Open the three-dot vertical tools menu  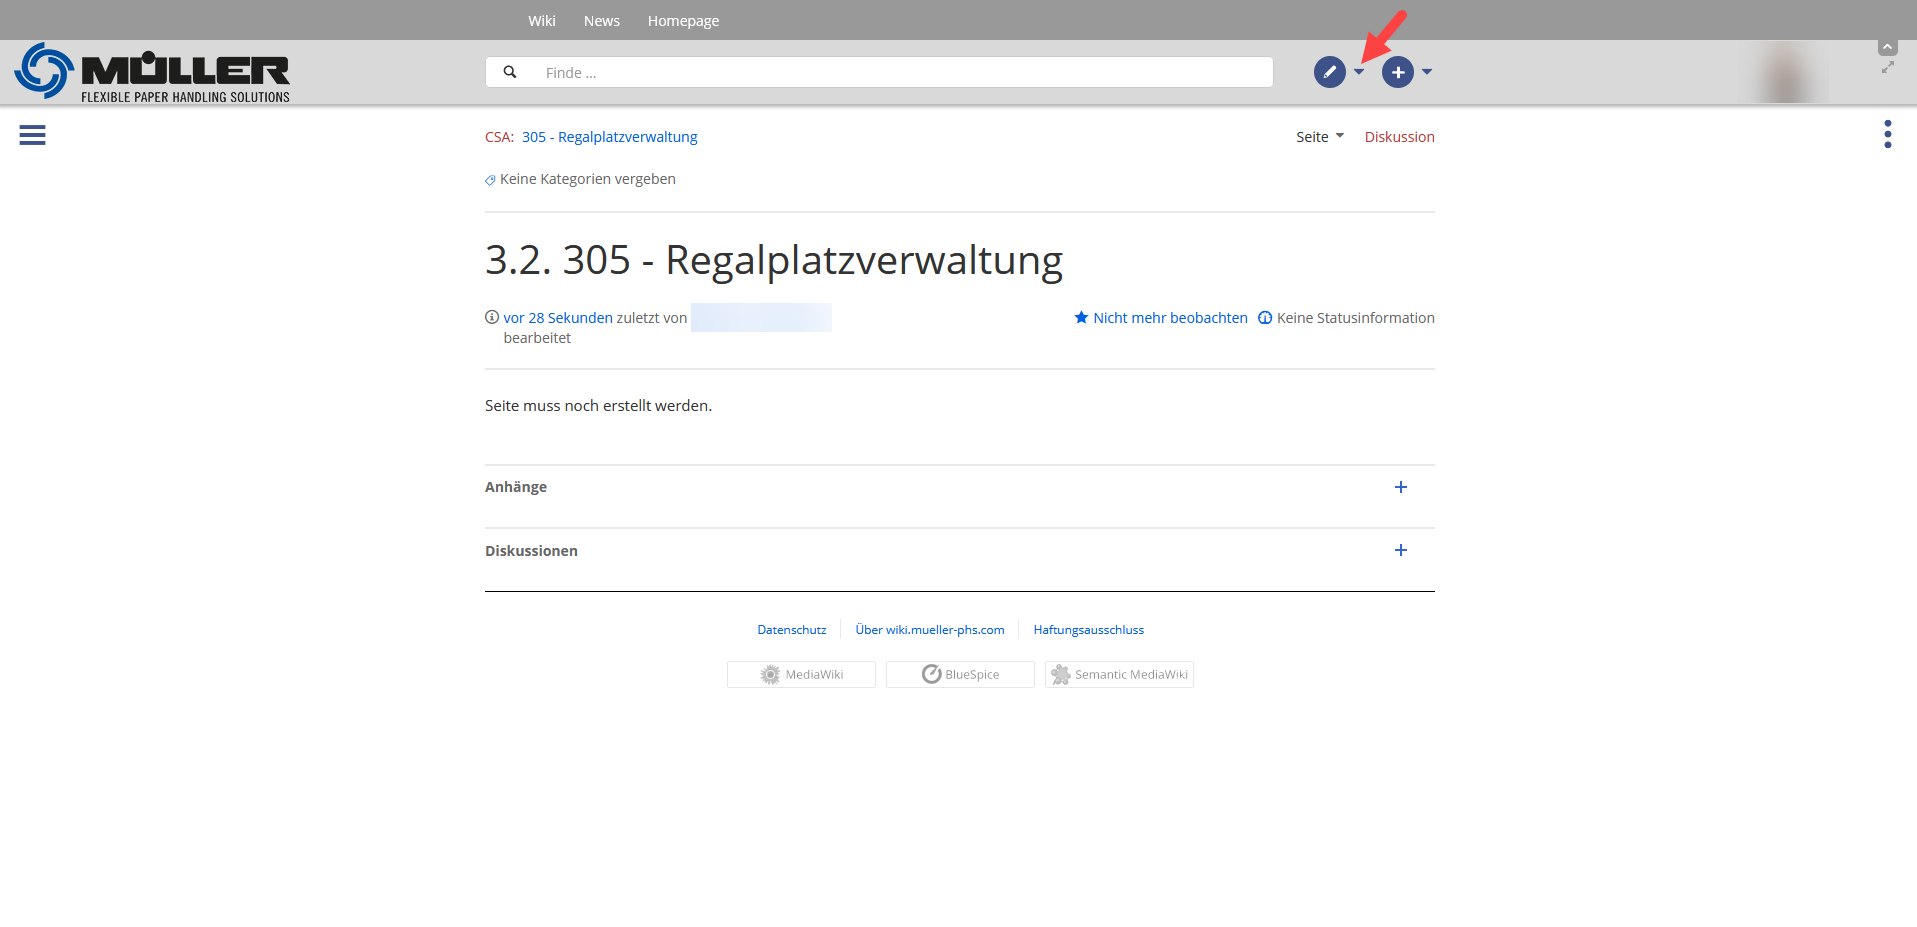1887,134
